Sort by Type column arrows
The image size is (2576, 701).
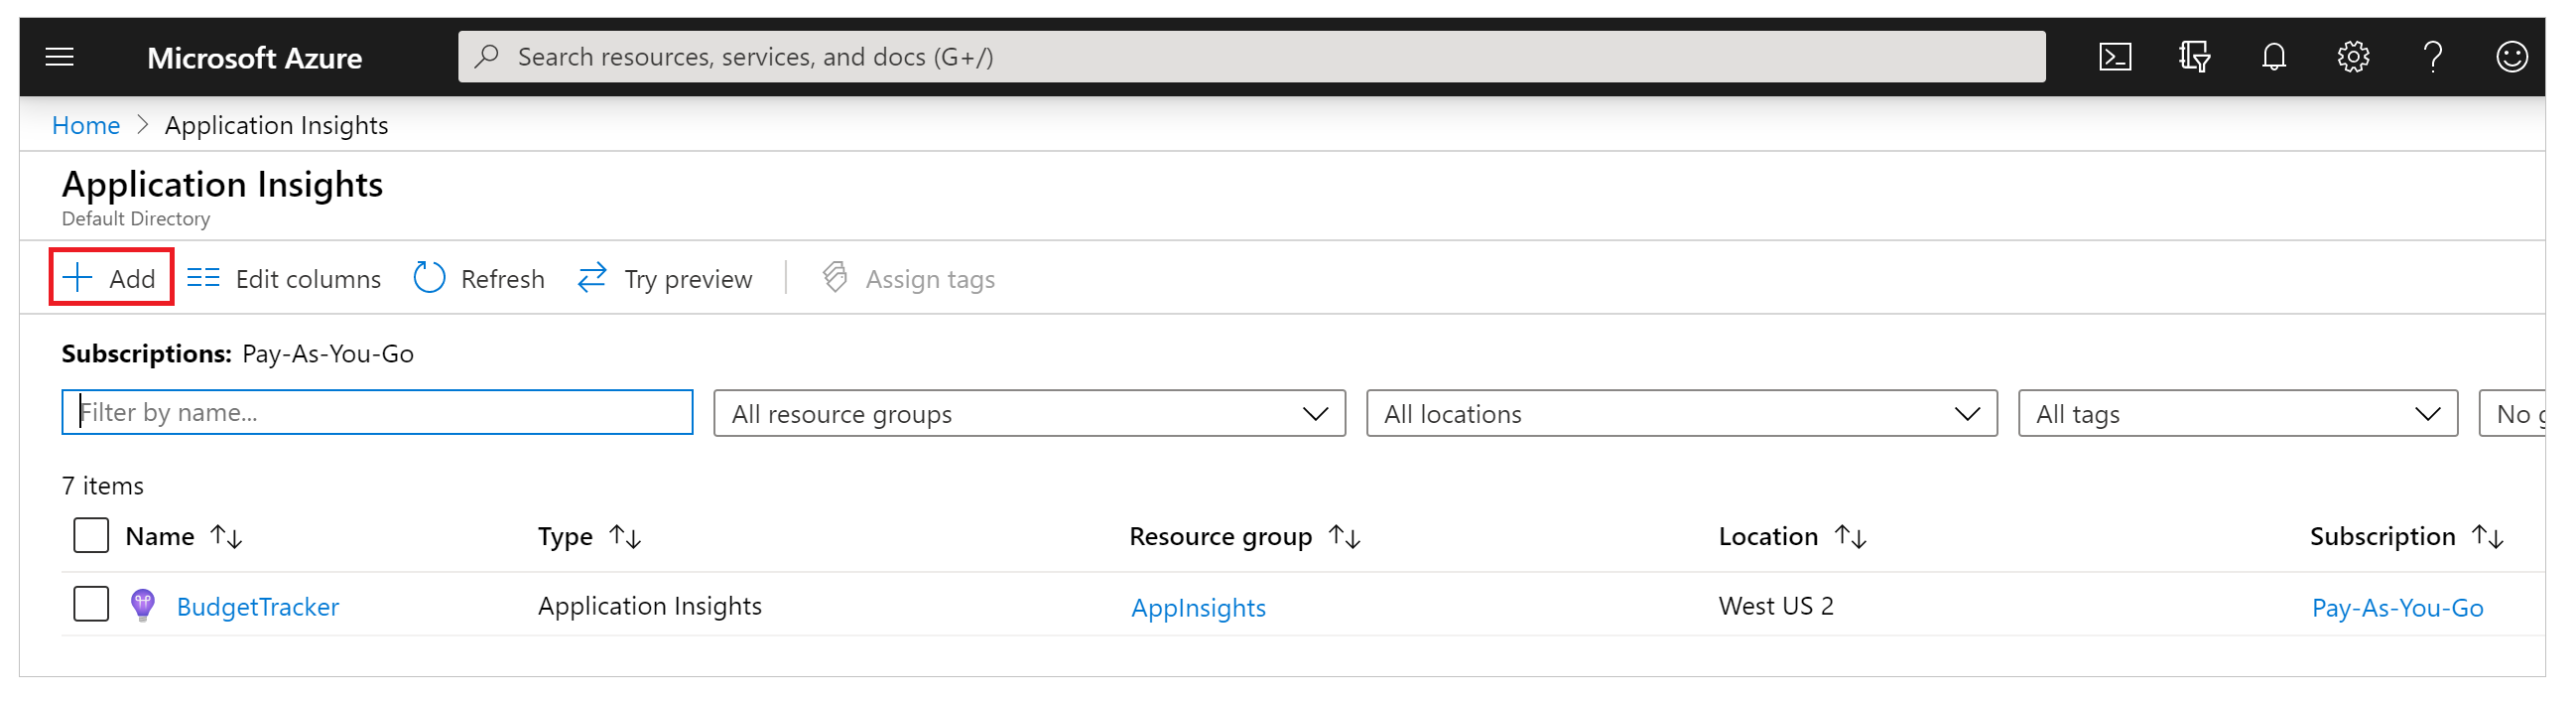626,537
